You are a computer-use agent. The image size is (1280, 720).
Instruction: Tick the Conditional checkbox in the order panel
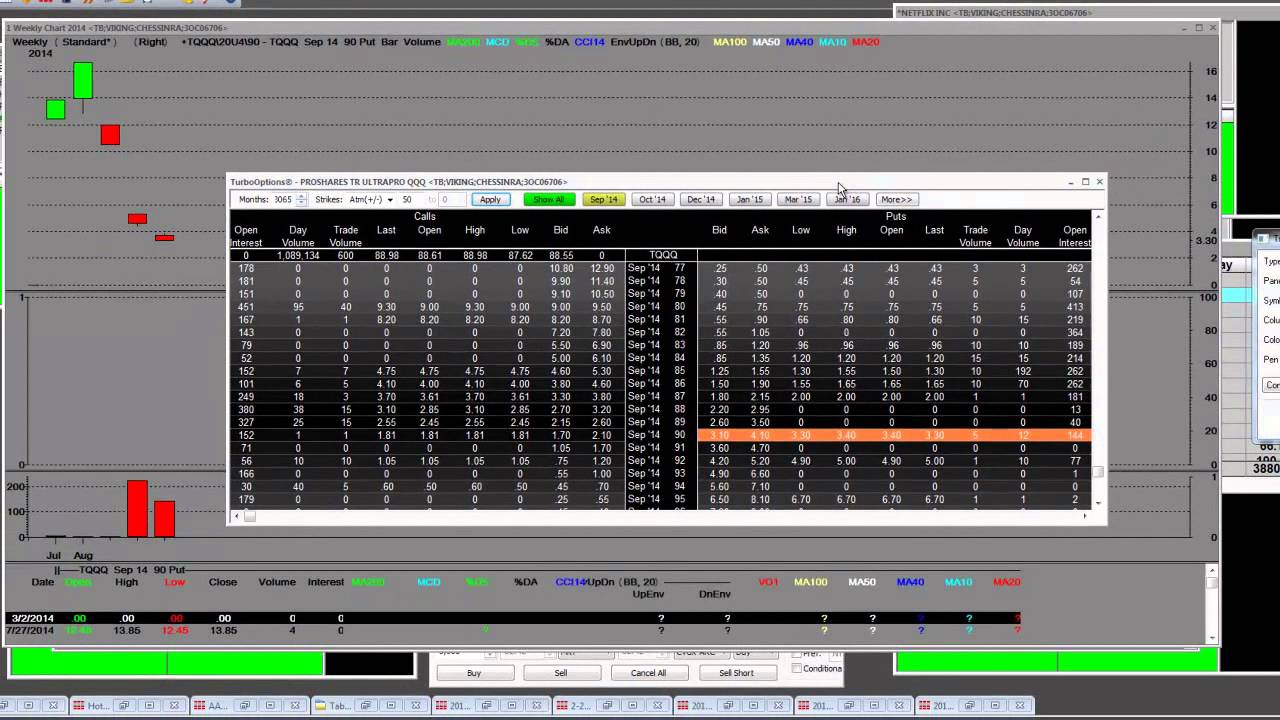pyautogui.click(x=797, y=668)
